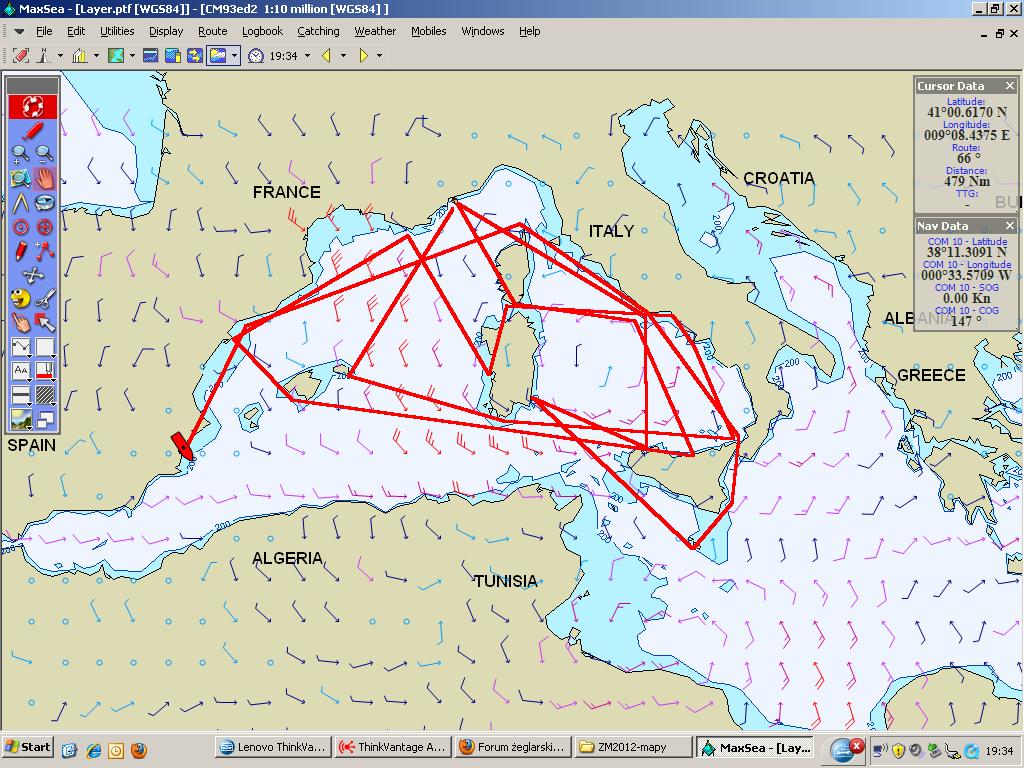This screenshot has height=768, width=1024.
Task: Click the Windows Start button
Action: (x=27, y=748)
